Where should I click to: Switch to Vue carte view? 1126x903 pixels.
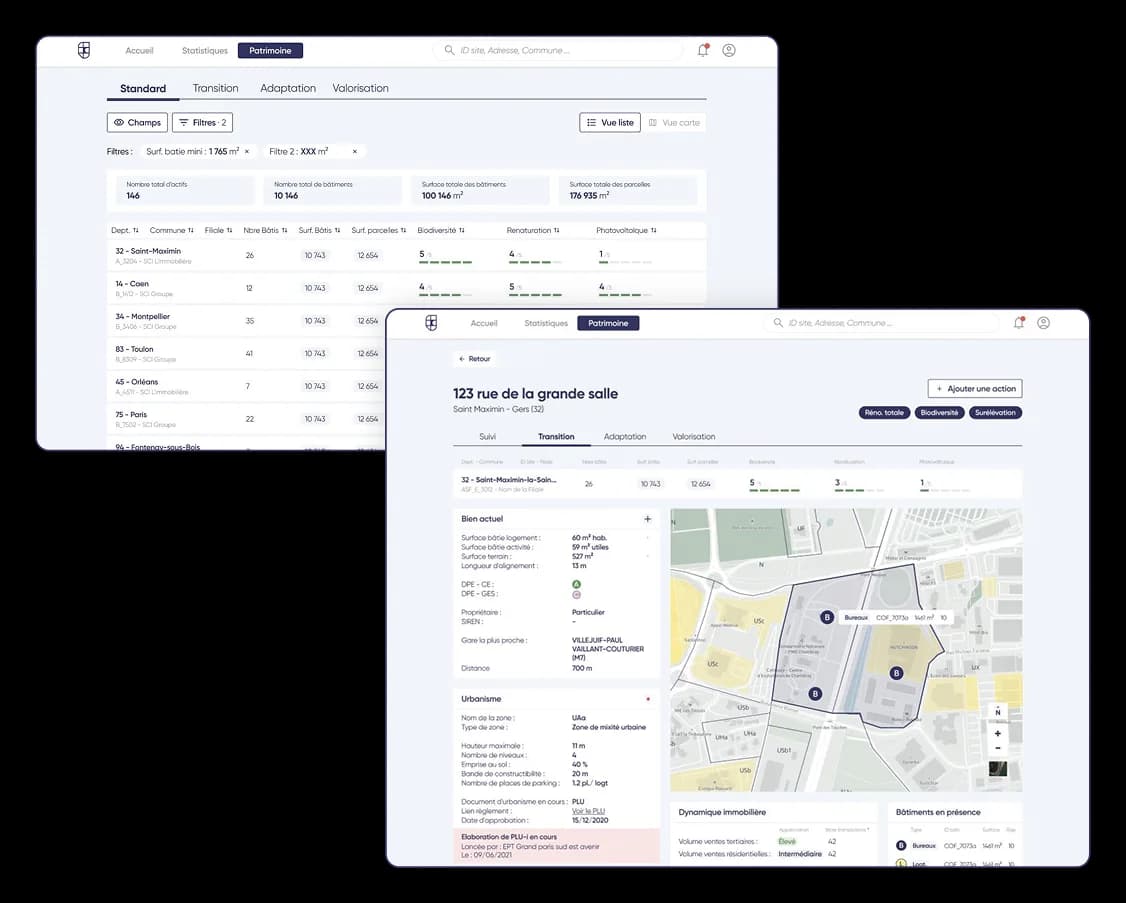(x=674, y=123)
